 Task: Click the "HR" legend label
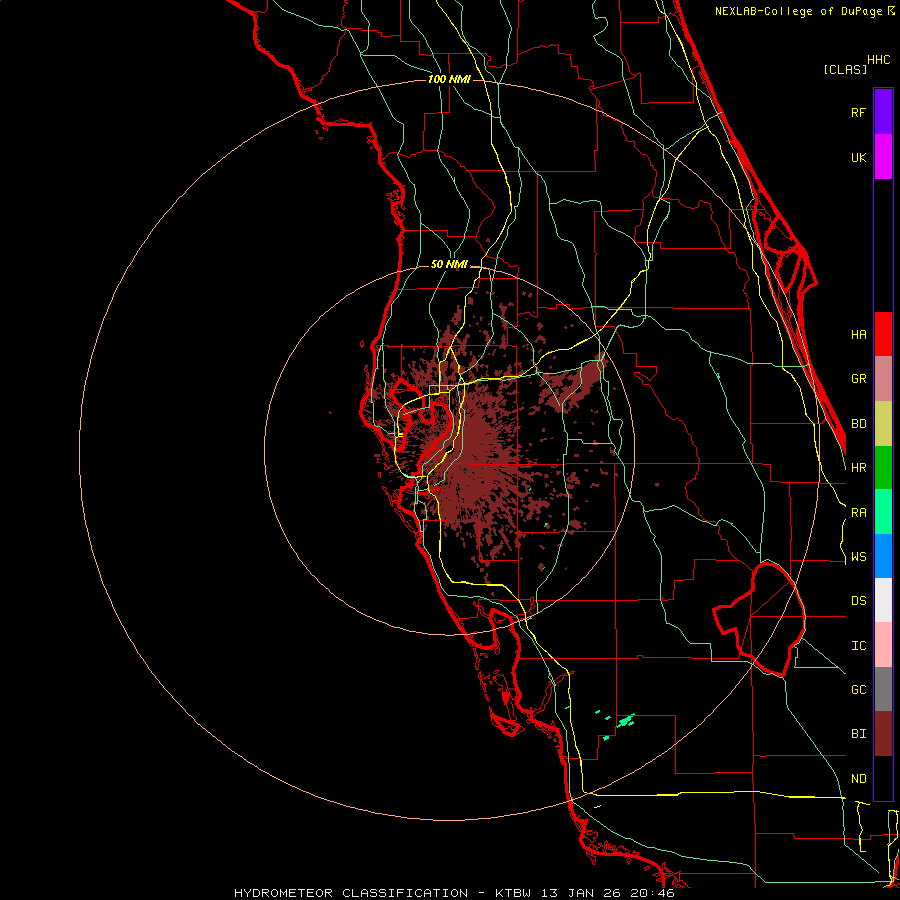[858, 468]
